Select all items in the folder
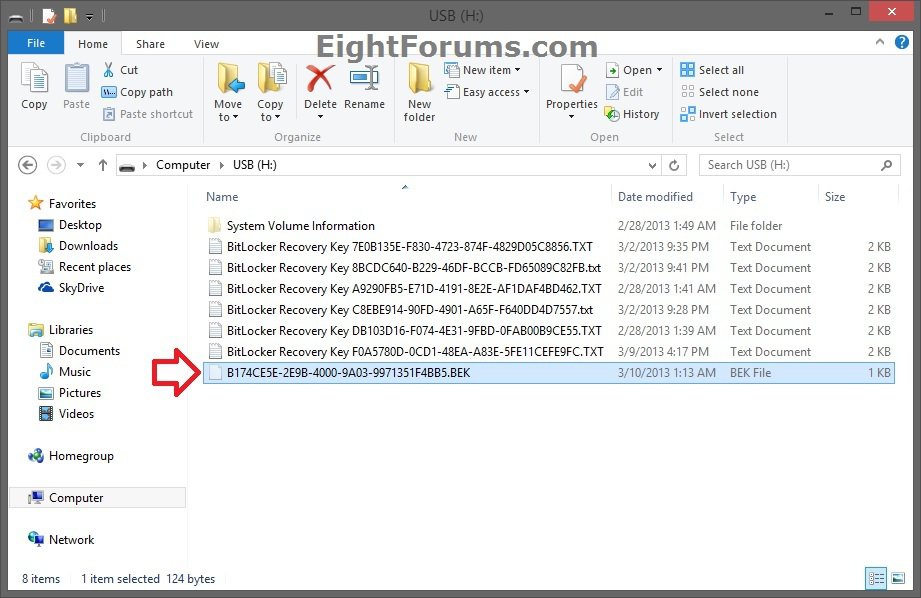 (x=718, y=69)
